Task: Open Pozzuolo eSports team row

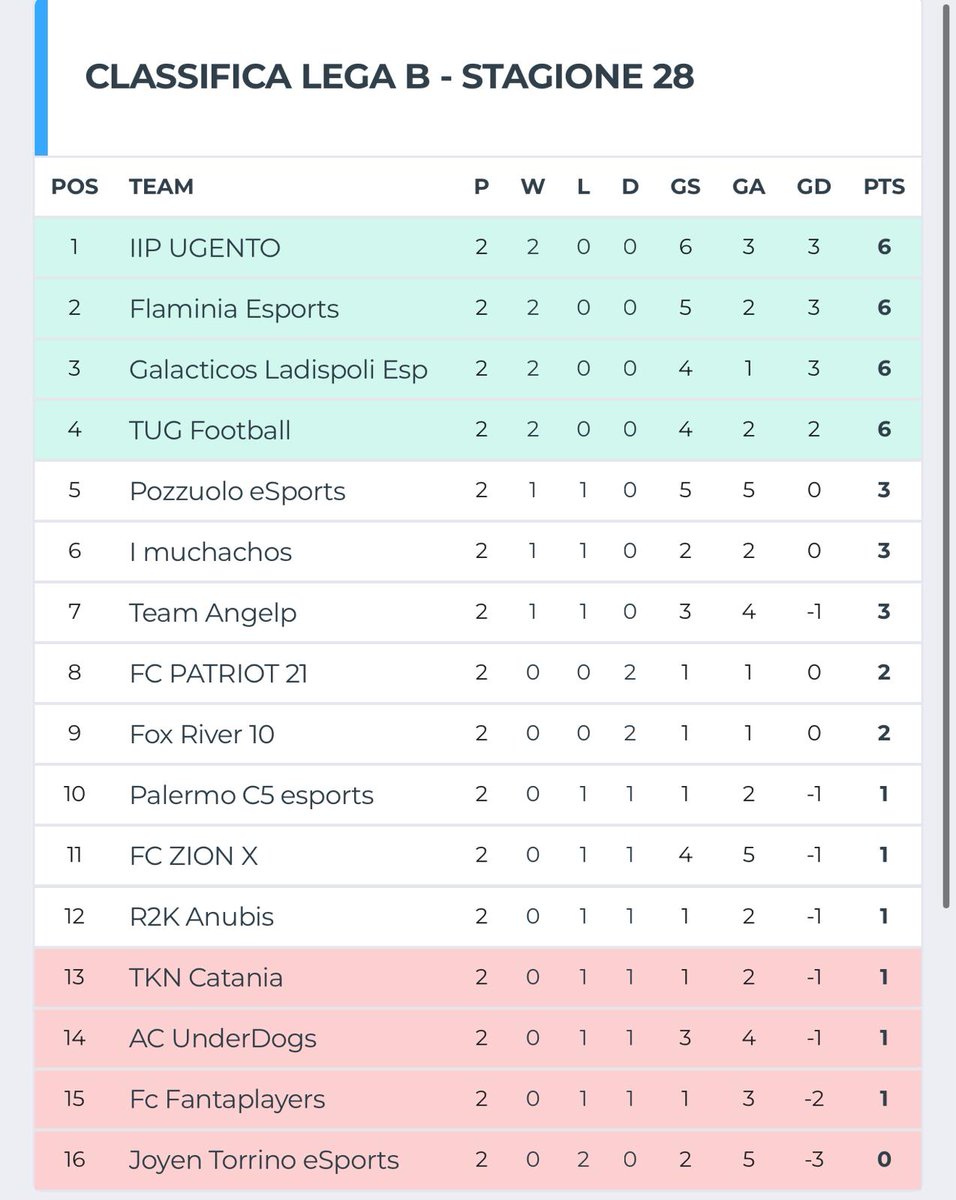Action: pos(478,491)
